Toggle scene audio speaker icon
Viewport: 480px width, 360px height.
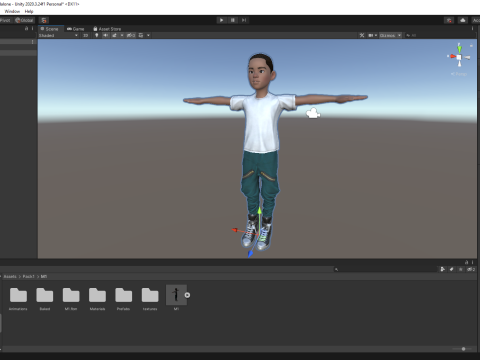106,35
